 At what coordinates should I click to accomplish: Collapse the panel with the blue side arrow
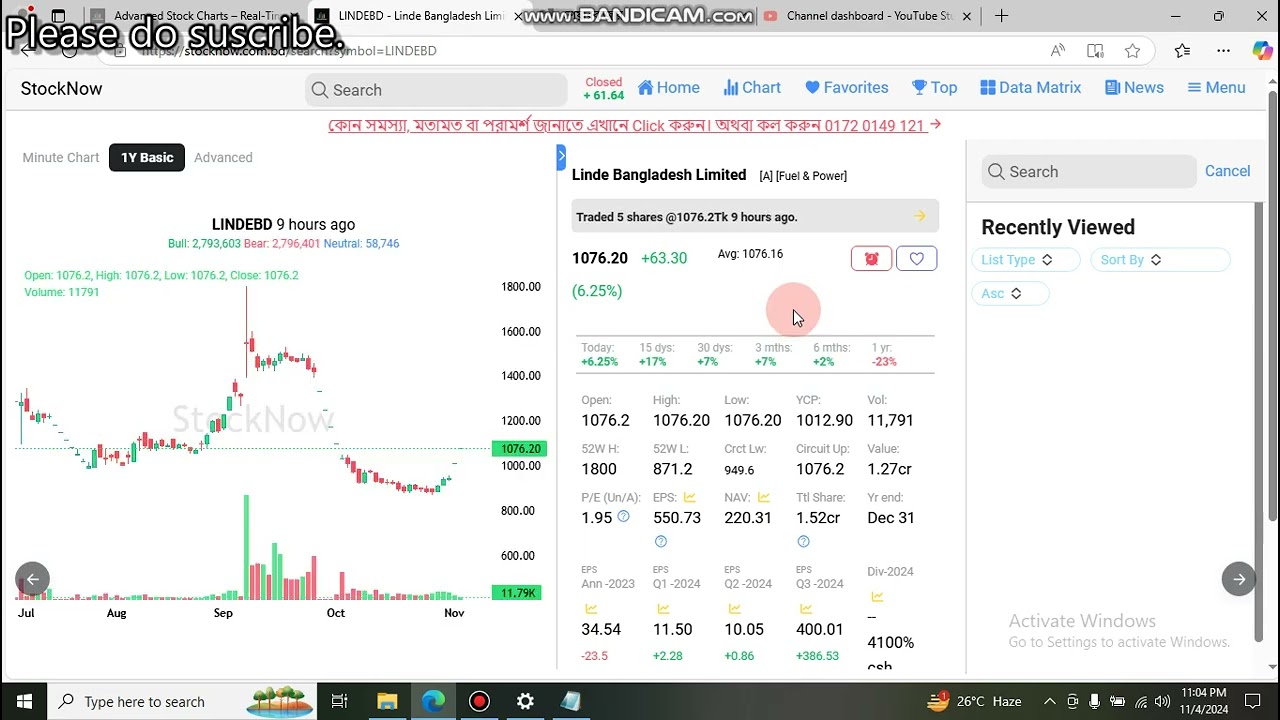pyautogui.click(x=561, y=157)
